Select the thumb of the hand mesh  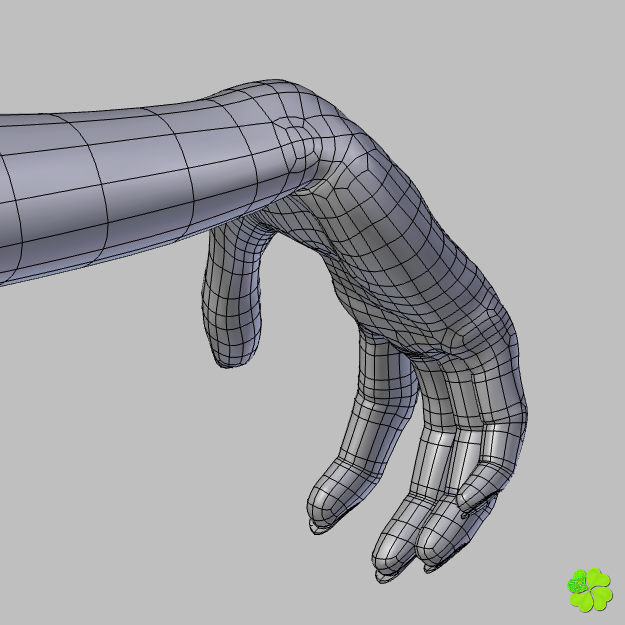(232, 295)
